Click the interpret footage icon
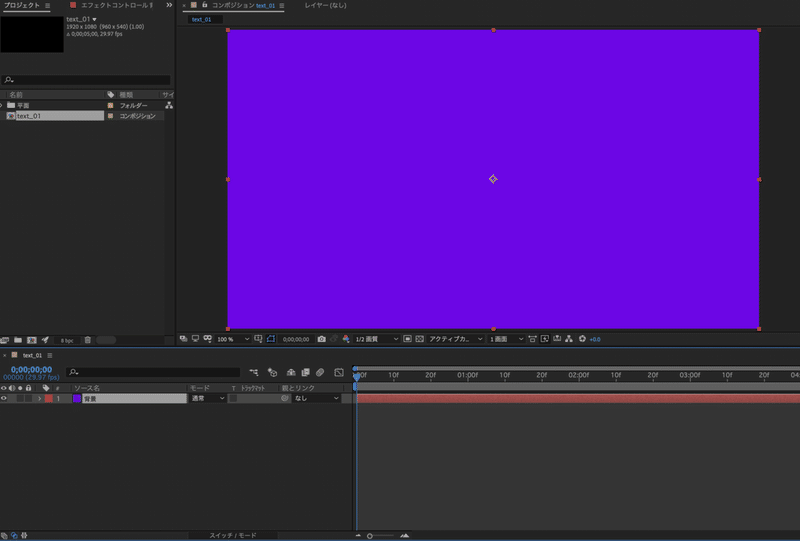800x541 pixels. (5, 340)
